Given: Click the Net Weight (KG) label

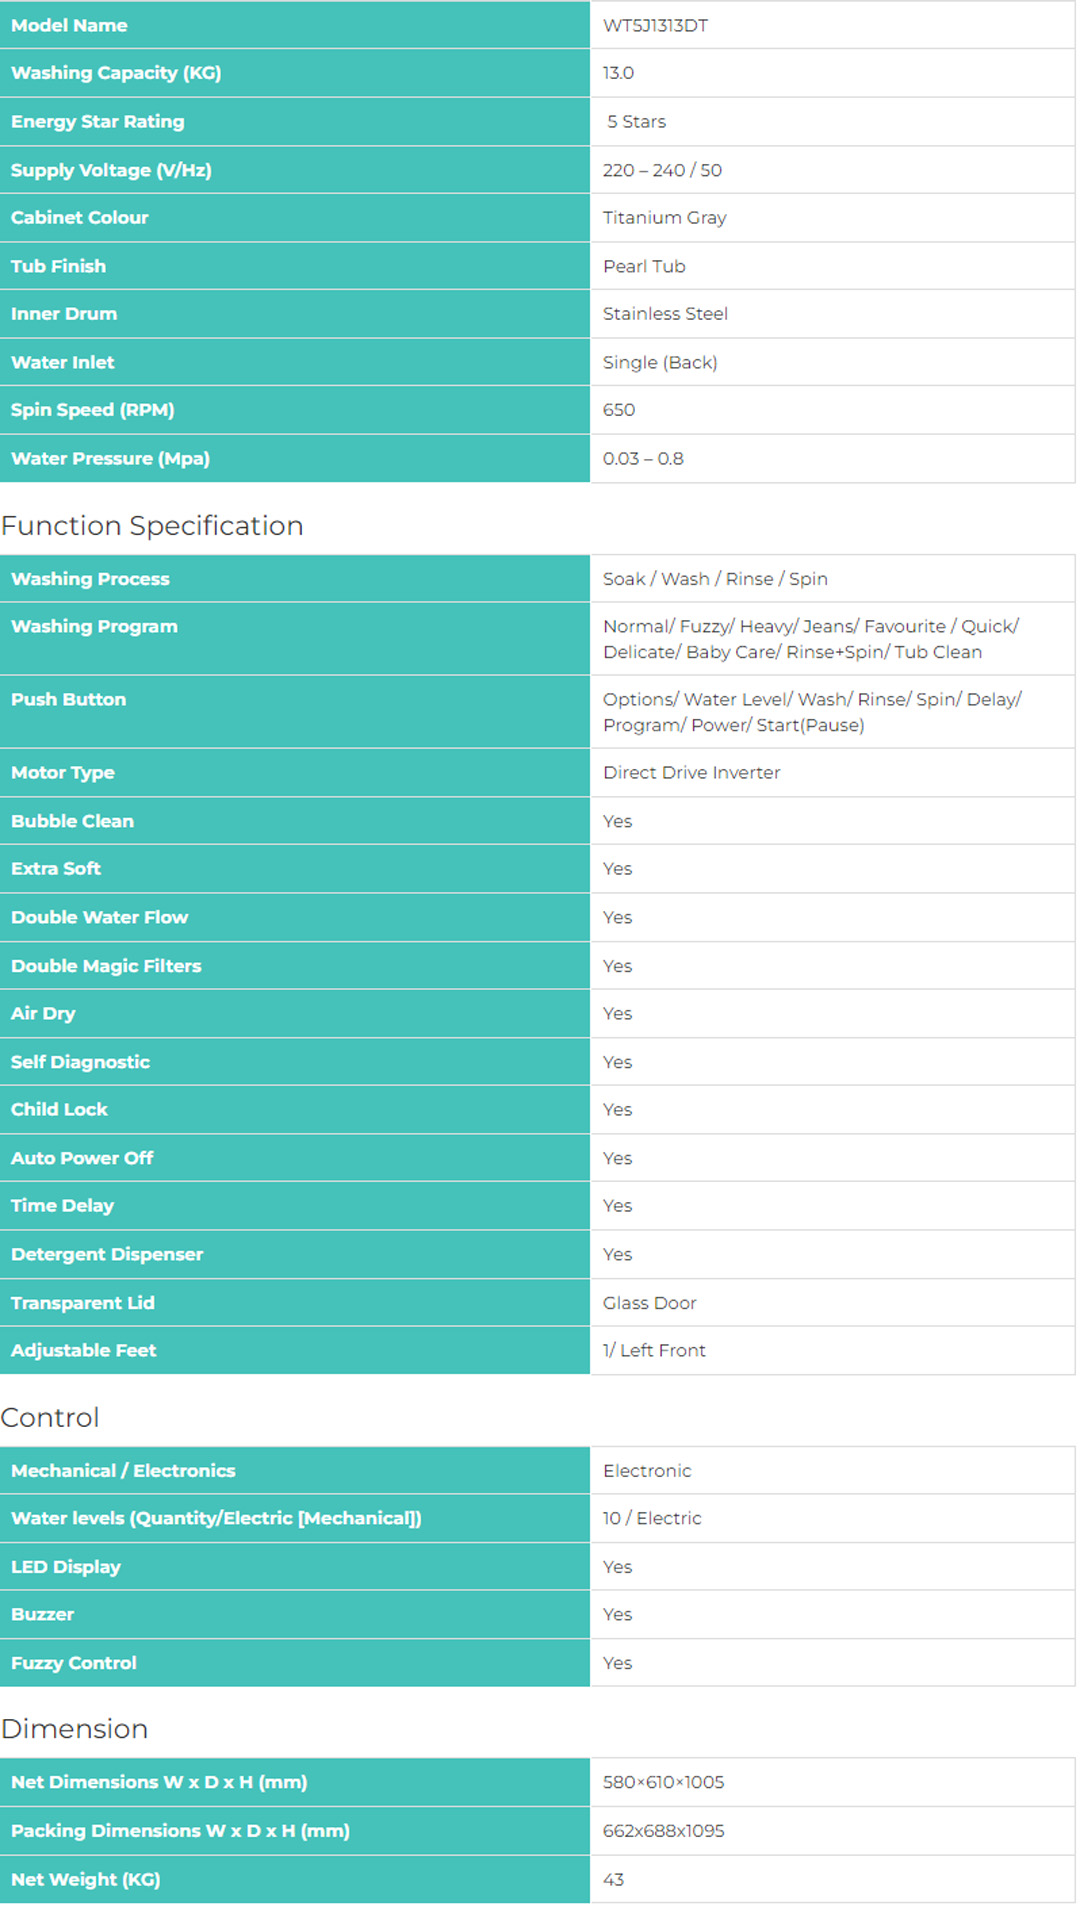Looking at the screenshot, I should tap(85, 1880).
